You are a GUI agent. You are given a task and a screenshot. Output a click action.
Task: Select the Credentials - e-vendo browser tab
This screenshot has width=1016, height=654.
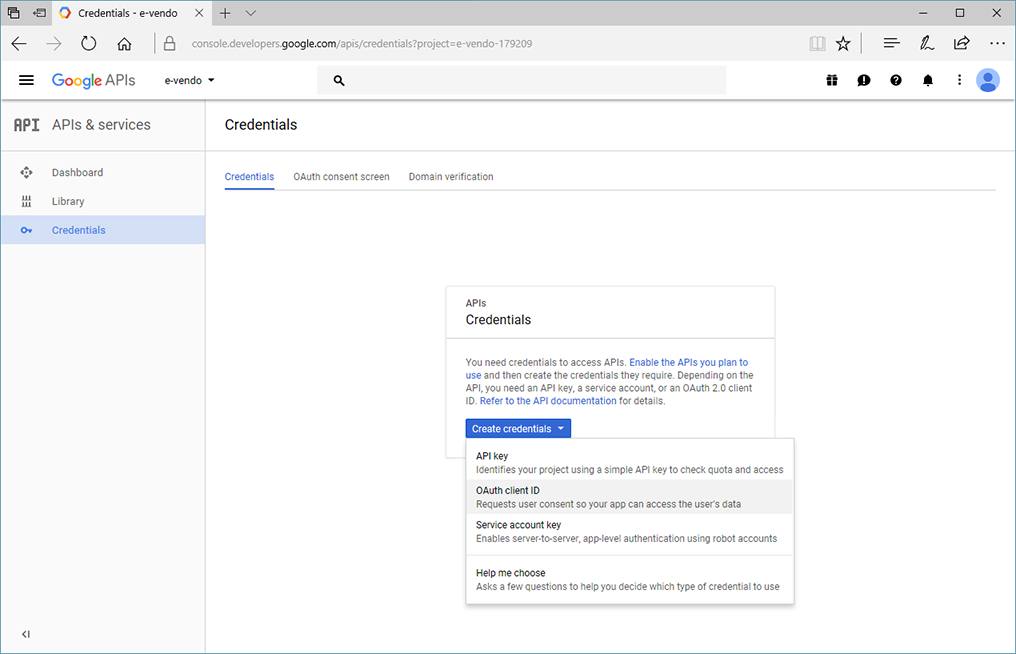[130, 13]
